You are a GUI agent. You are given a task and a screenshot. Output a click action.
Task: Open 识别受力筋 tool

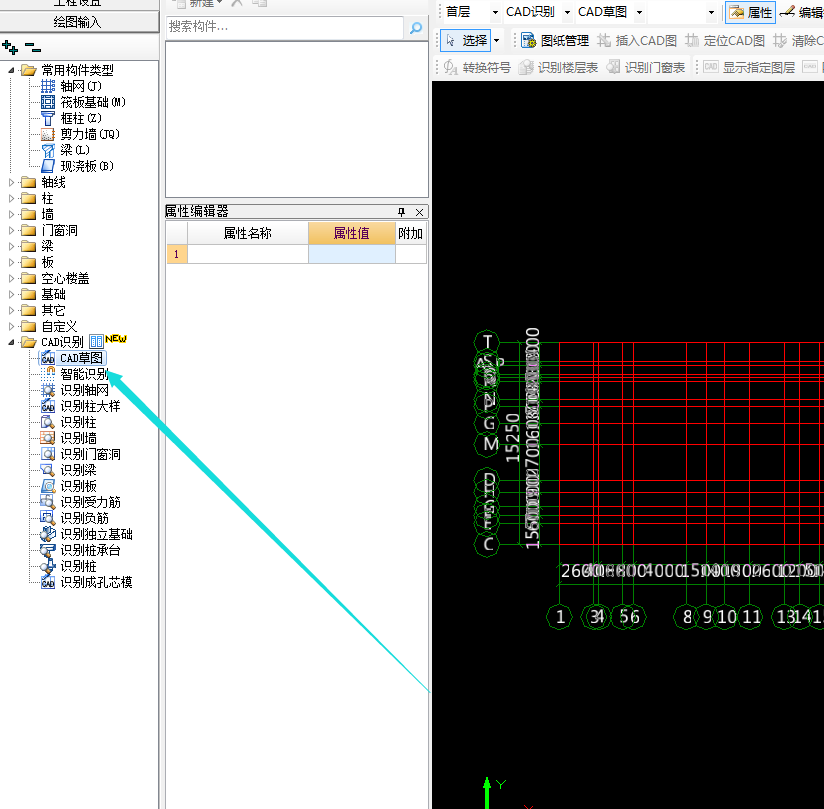[81, 502]
